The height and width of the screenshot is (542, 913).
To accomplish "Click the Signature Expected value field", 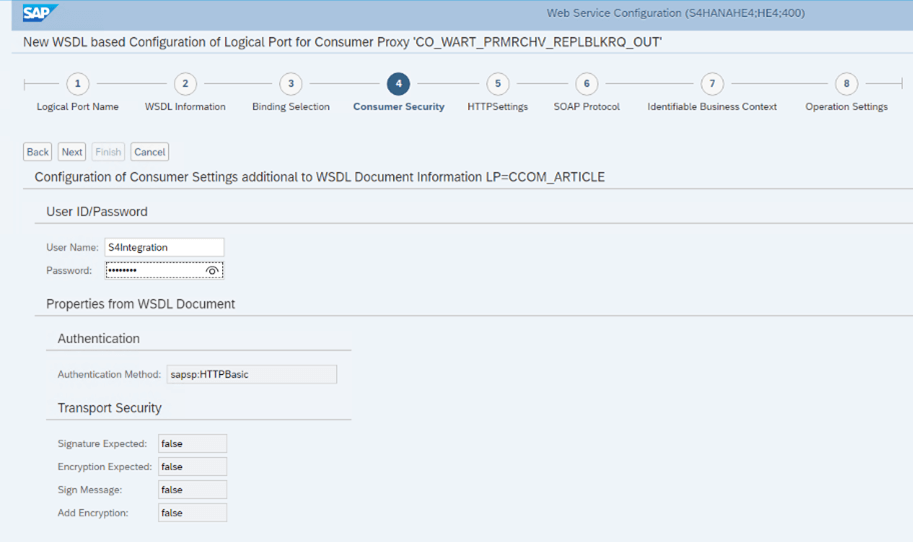I will (192, 444).
